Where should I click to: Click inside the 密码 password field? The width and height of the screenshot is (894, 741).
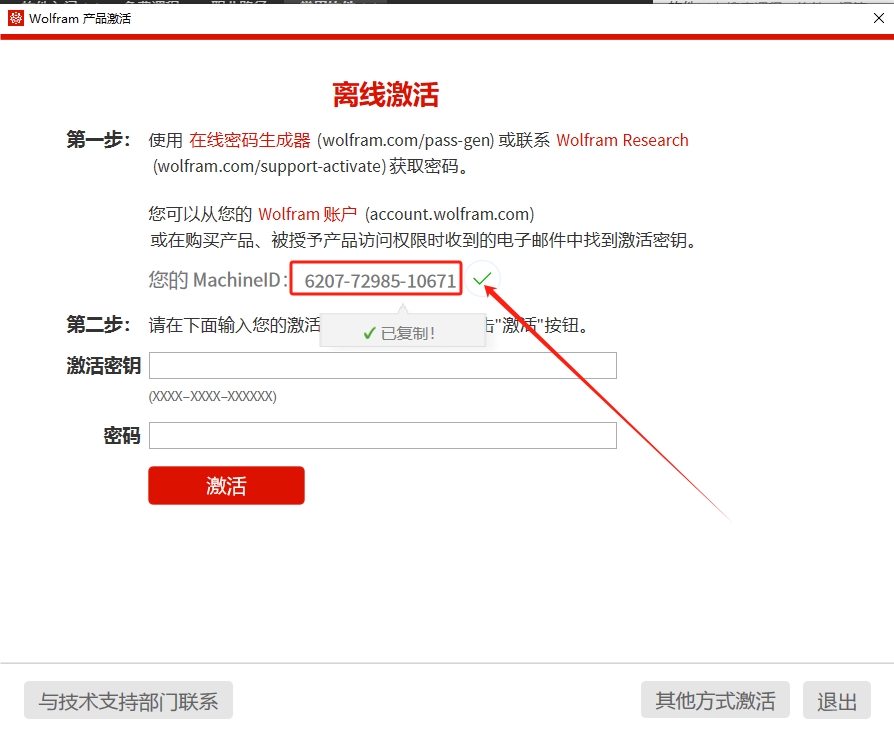coord(383,435)
